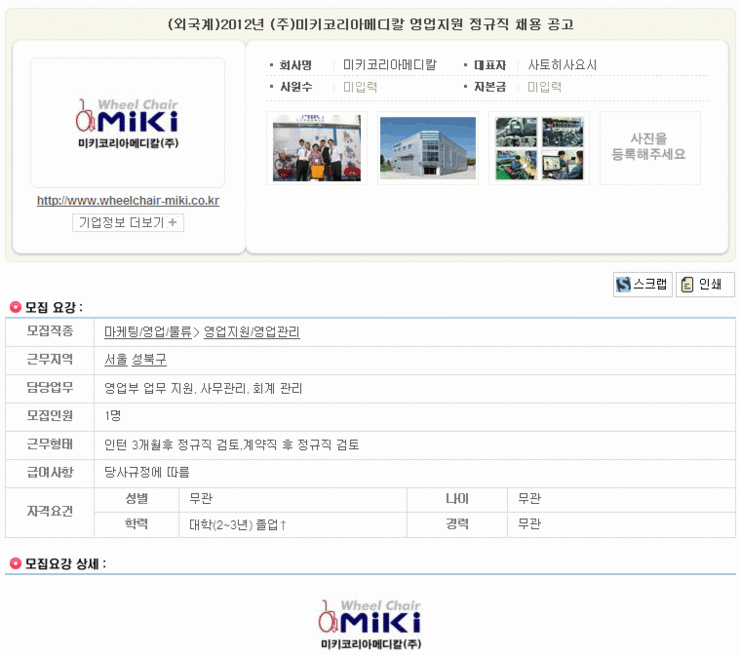Open the wheelchair-miki.co.kr website link
This screenshot has width=740, height=655.
pos(128,200)
